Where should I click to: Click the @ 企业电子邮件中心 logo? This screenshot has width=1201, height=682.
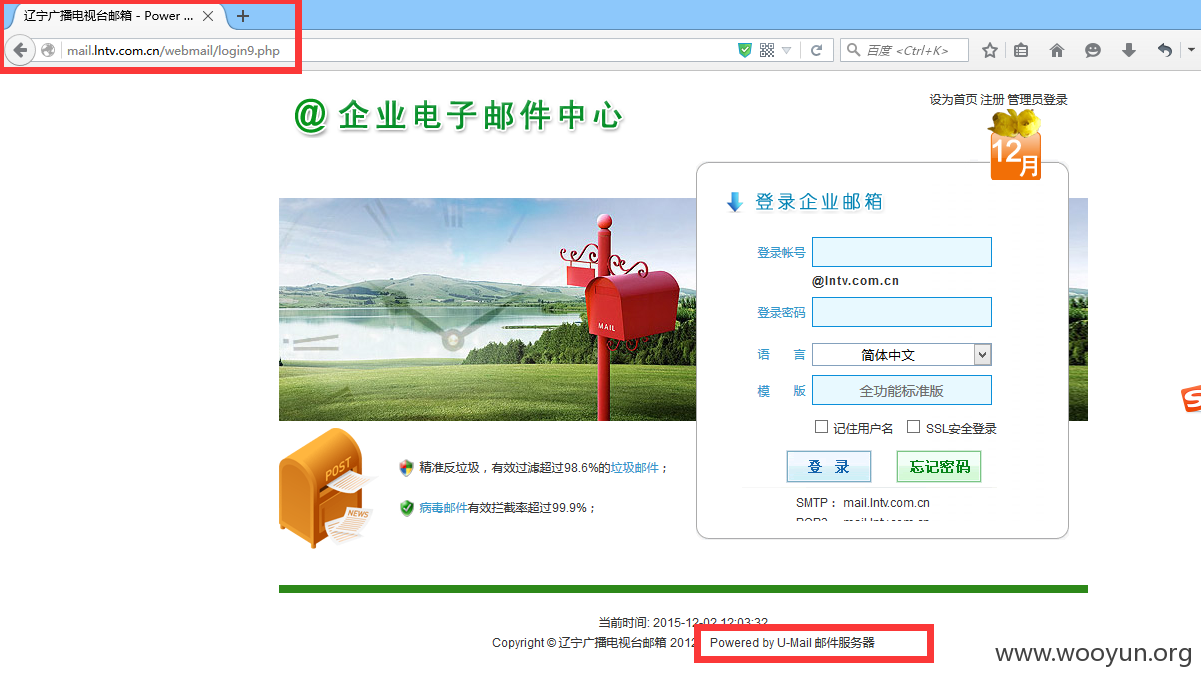tap(458, 115)
